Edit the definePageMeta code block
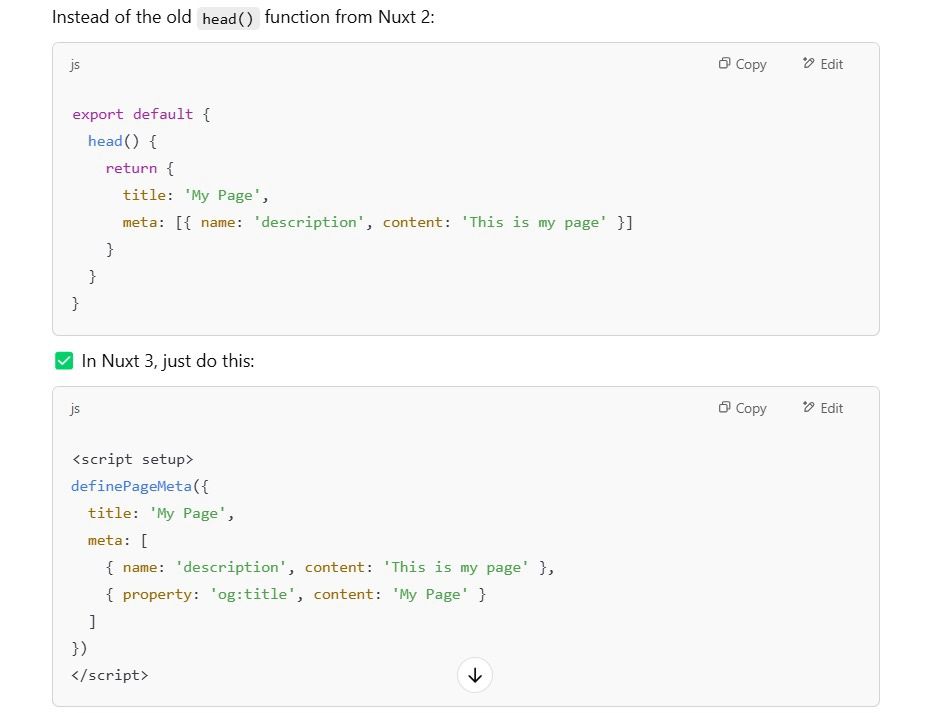 pyautogui.click(x=823, y=408)
